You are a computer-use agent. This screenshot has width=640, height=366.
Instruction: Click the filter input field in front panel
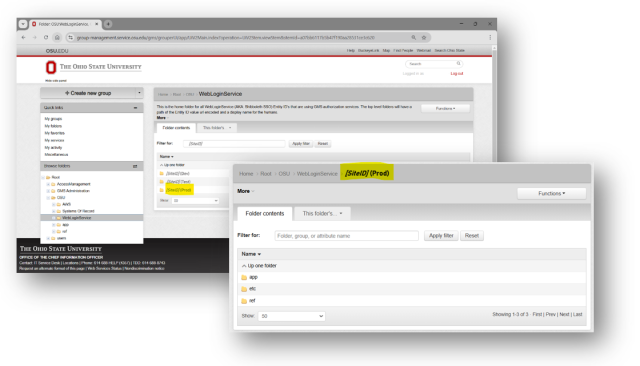tap(347, 236)
